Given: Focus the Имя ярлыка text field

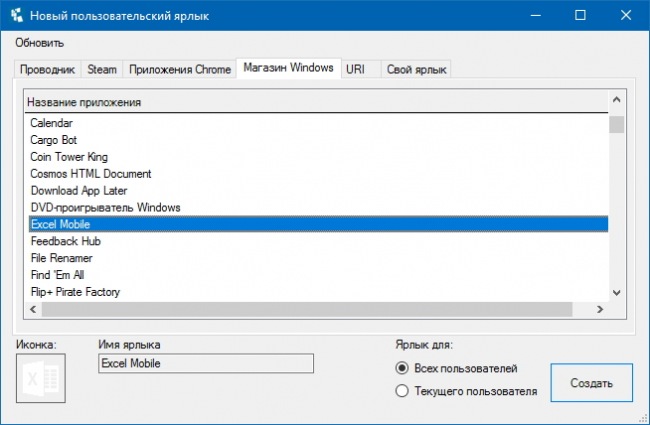Looking at the screenshot, I should (x=206, y=363).
